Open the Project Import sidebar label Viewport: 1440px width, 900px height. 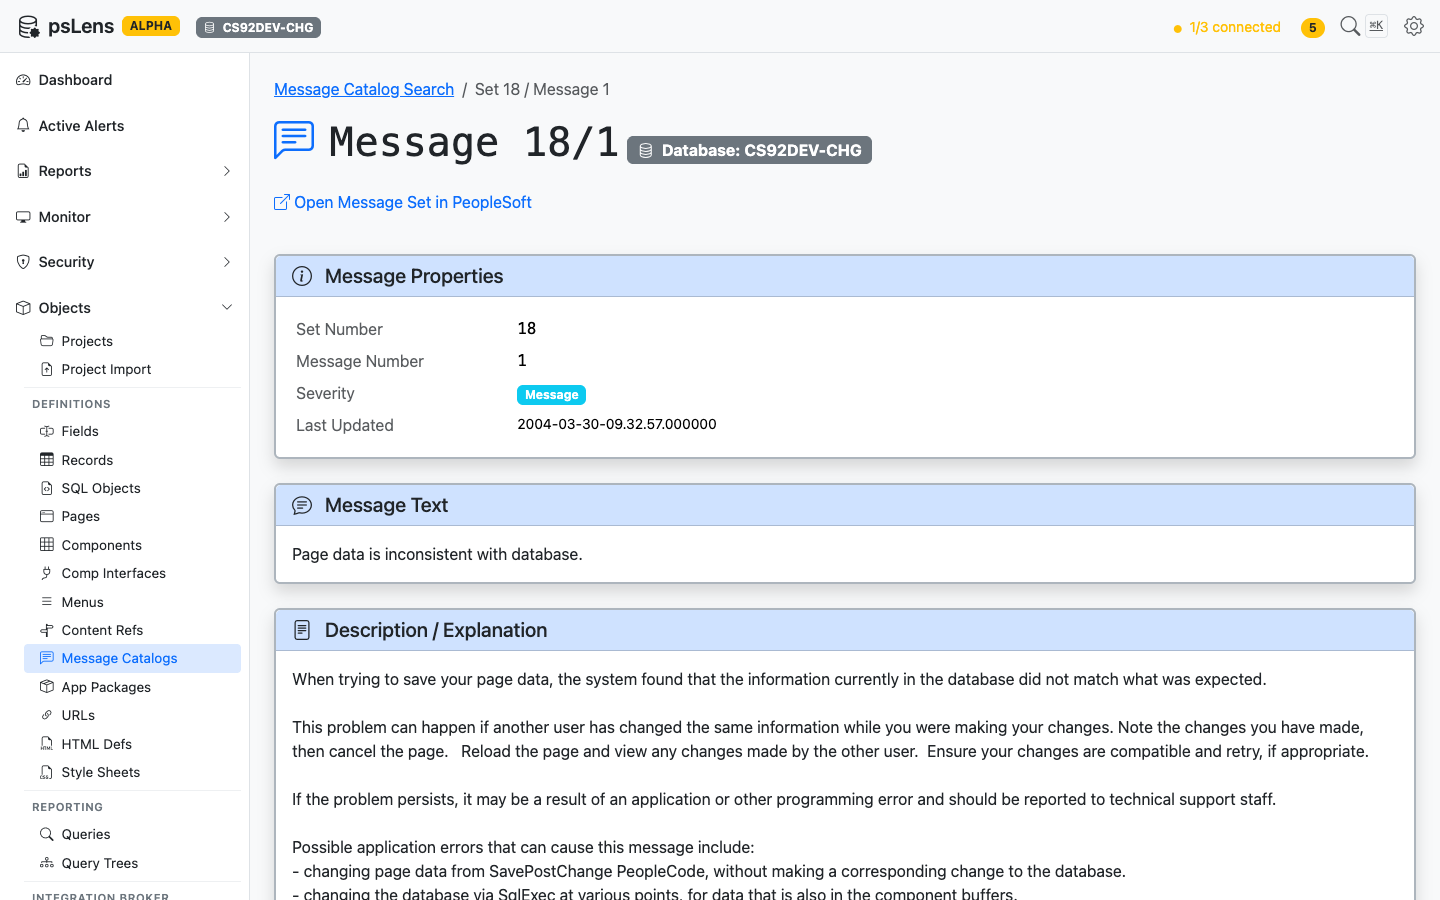pos(106,369)
